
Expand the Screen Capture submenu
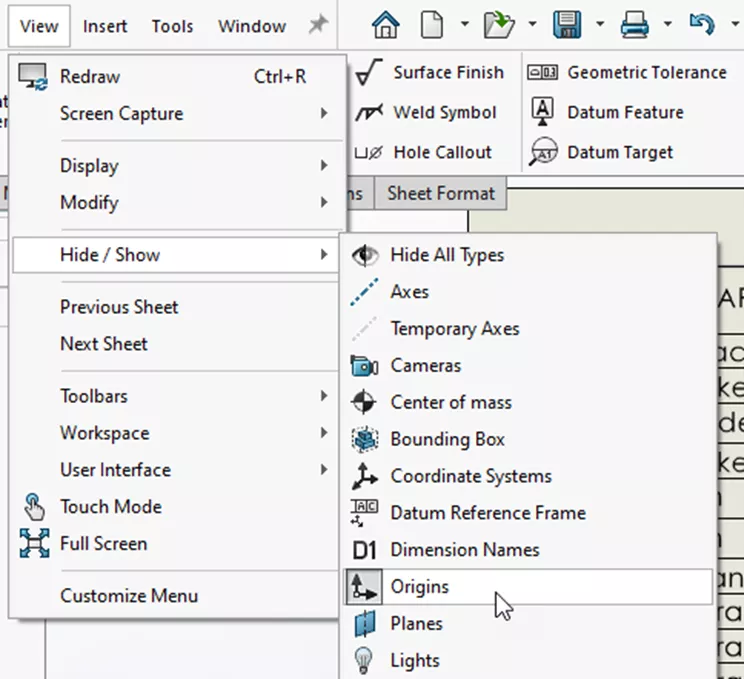pyautogui.click(x=177, y=113)
